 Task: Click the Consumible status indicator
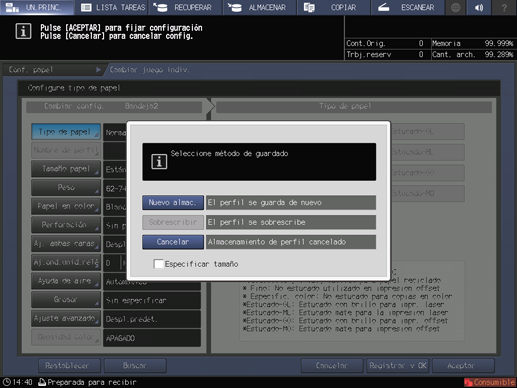[489, 382]
